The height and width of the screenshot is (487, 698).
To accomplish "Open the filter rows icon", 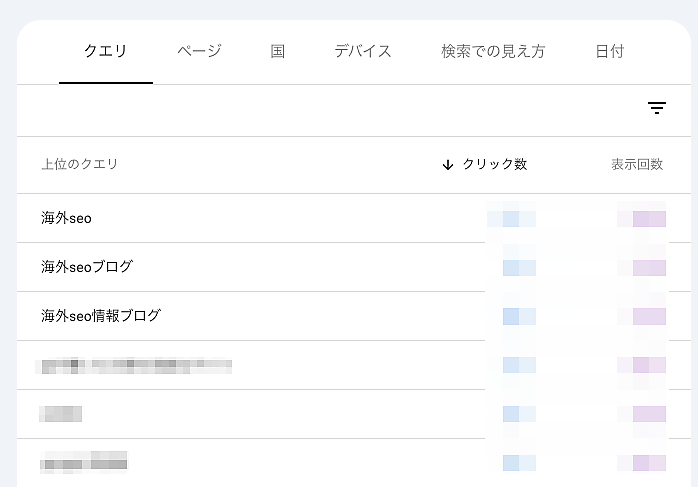I will click(x=657, y=108).
